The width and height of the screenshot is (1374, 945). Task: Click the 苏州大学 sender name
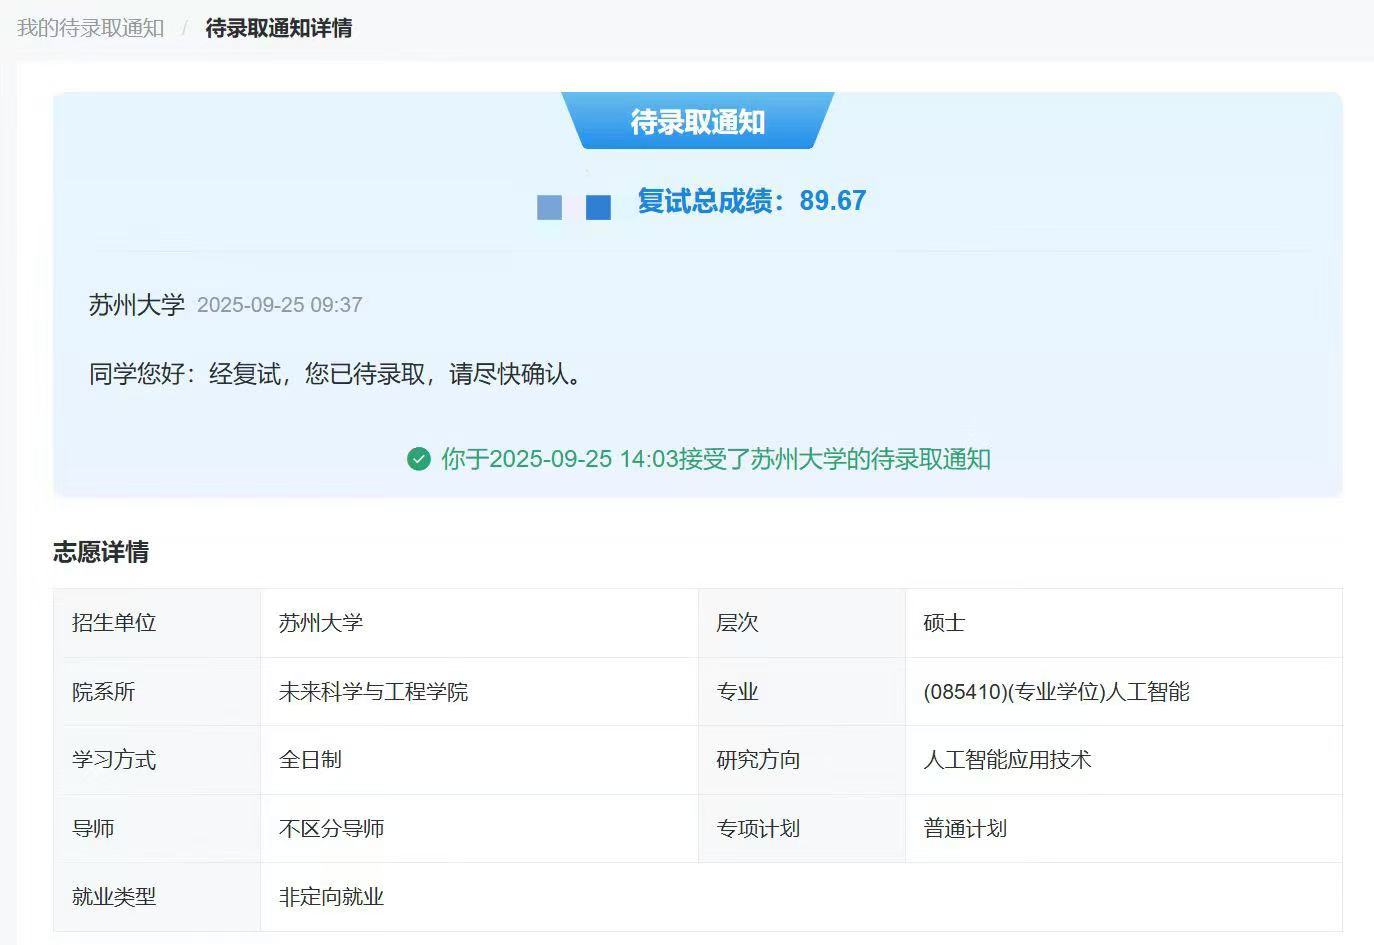coord(137,305)
